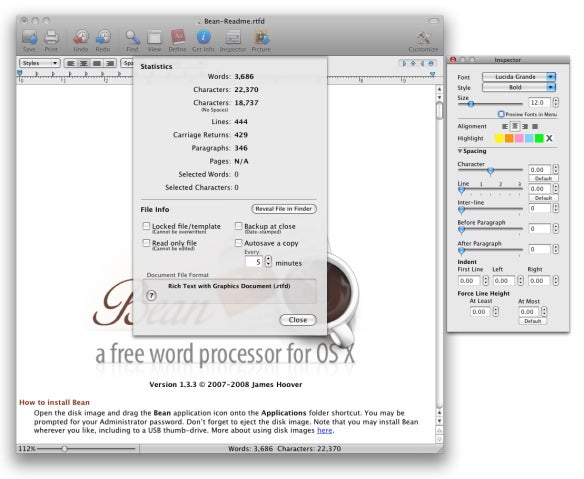Click the Right indent field
The width and height of the screenshot is (584, 479).
539,280
